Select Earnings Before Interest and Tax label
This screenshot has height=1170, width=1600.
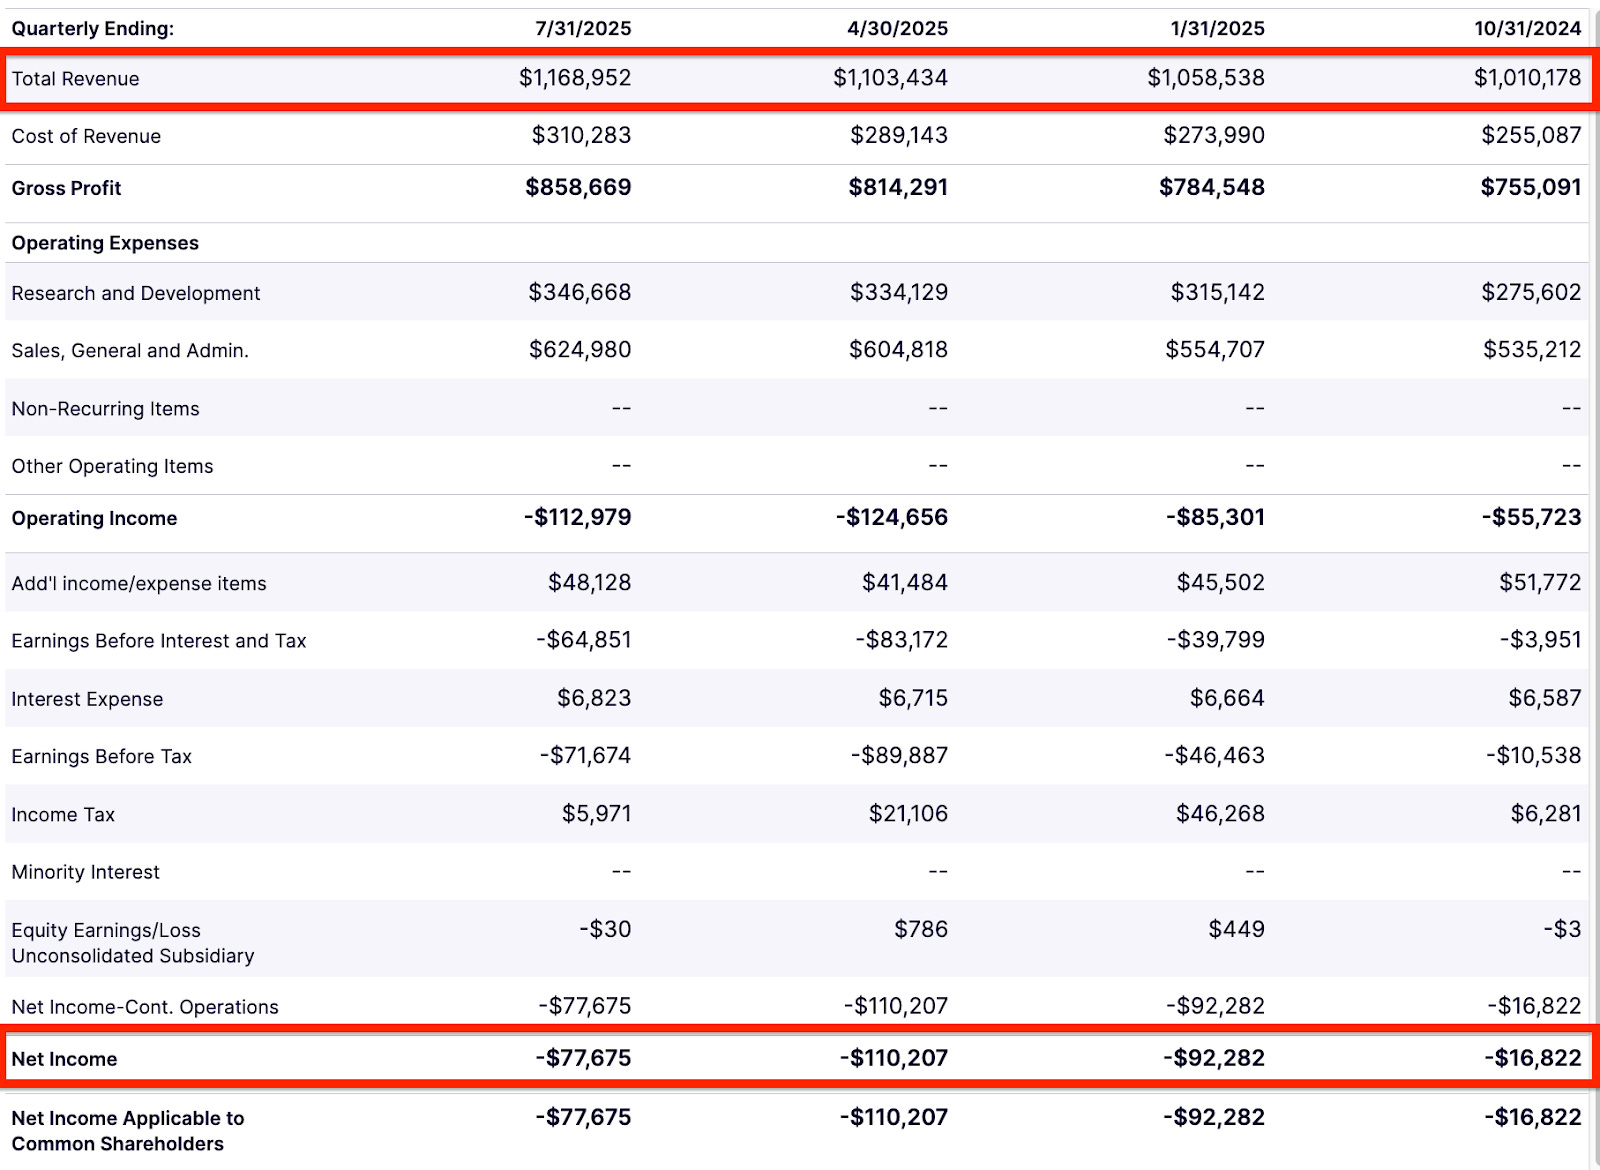click(159, 641)
